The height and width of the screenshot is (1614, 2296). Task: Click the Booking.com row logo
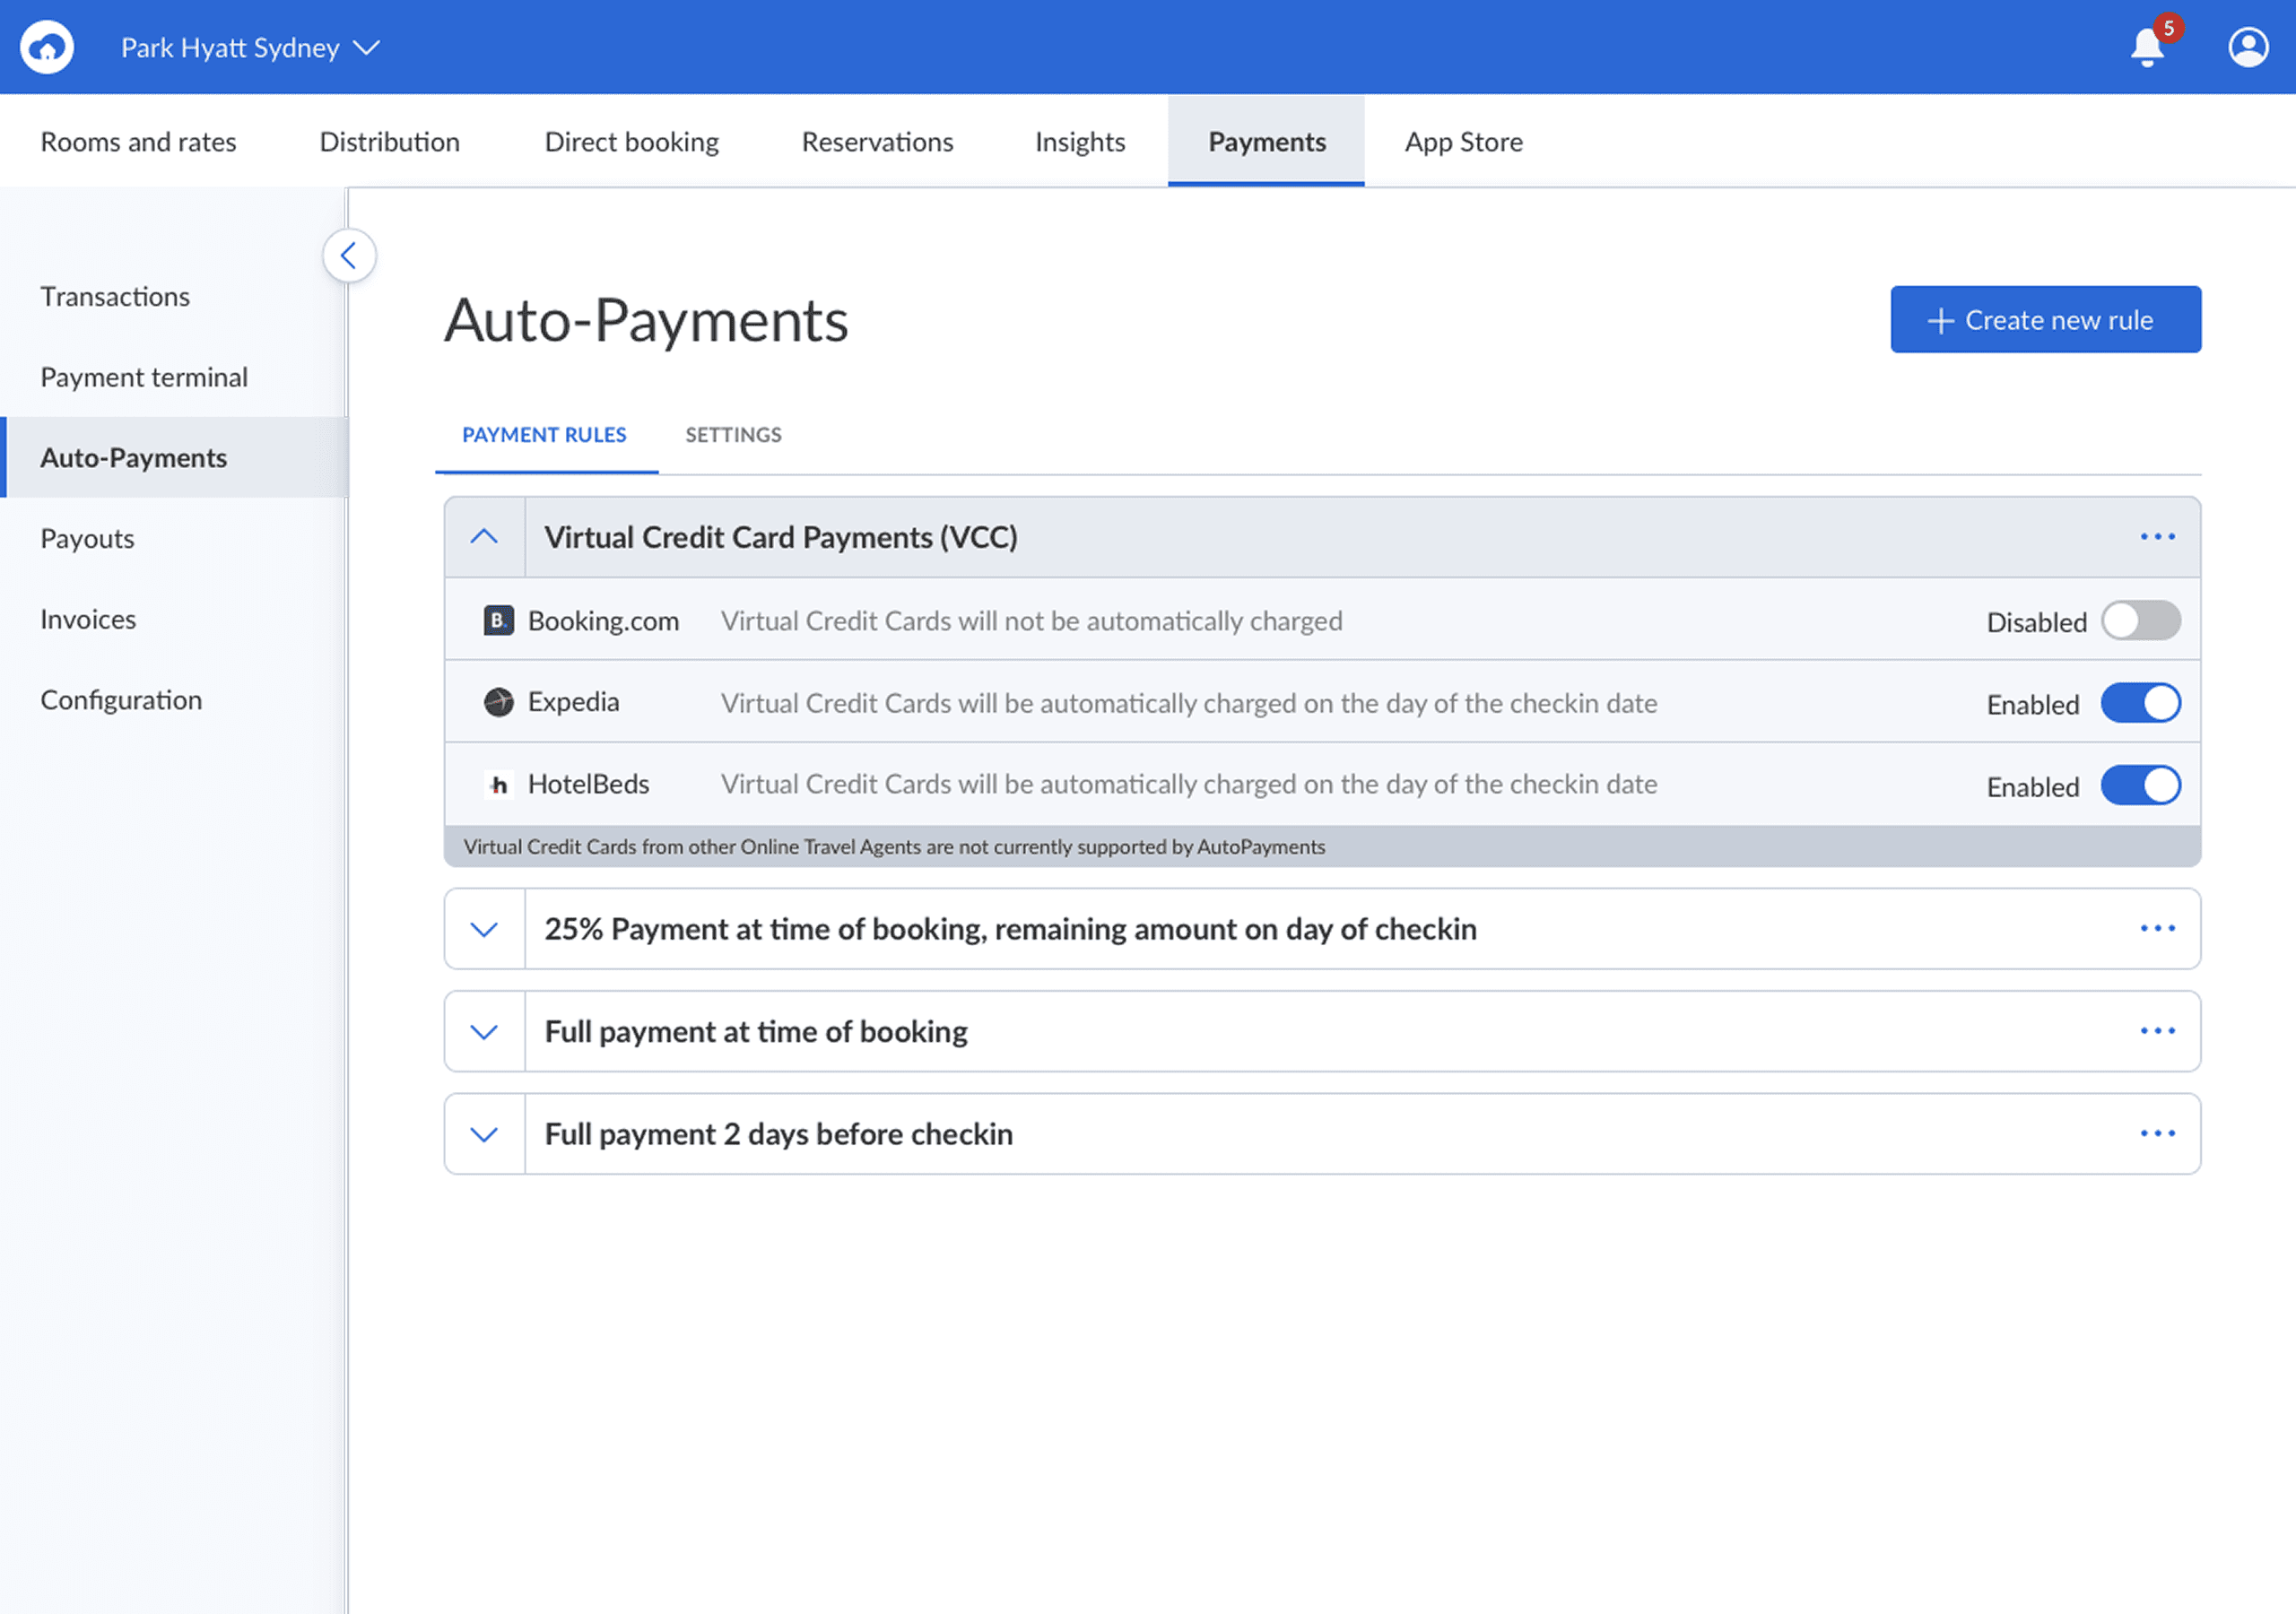click(498, 621)
